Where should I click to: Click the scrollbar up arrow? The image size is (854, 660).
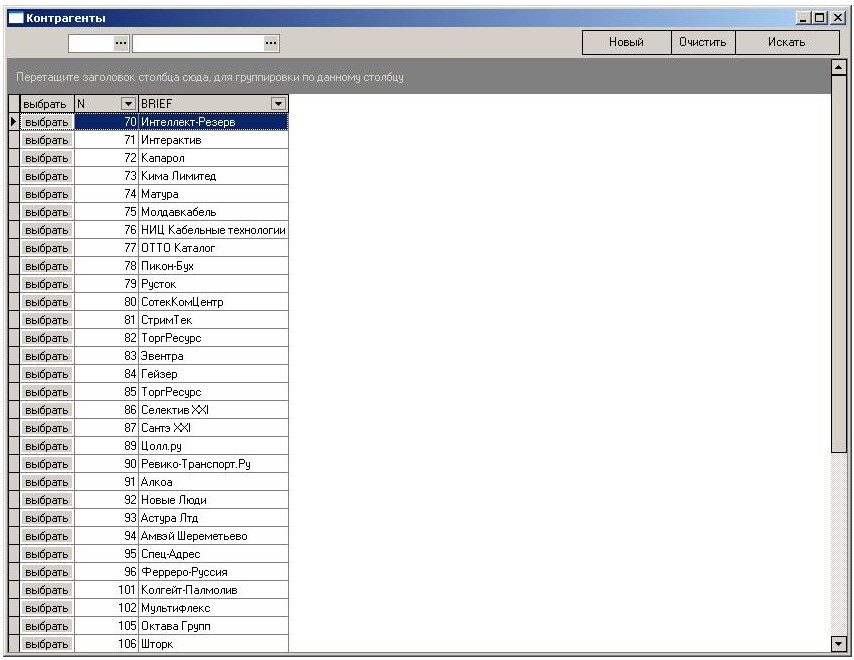(x=839, y=68)
